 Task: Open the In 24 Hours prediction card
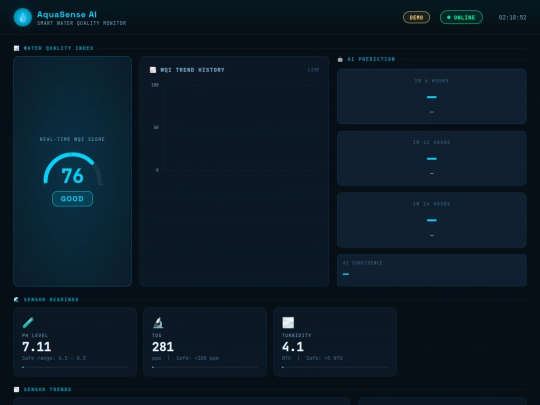coord(432,220)
